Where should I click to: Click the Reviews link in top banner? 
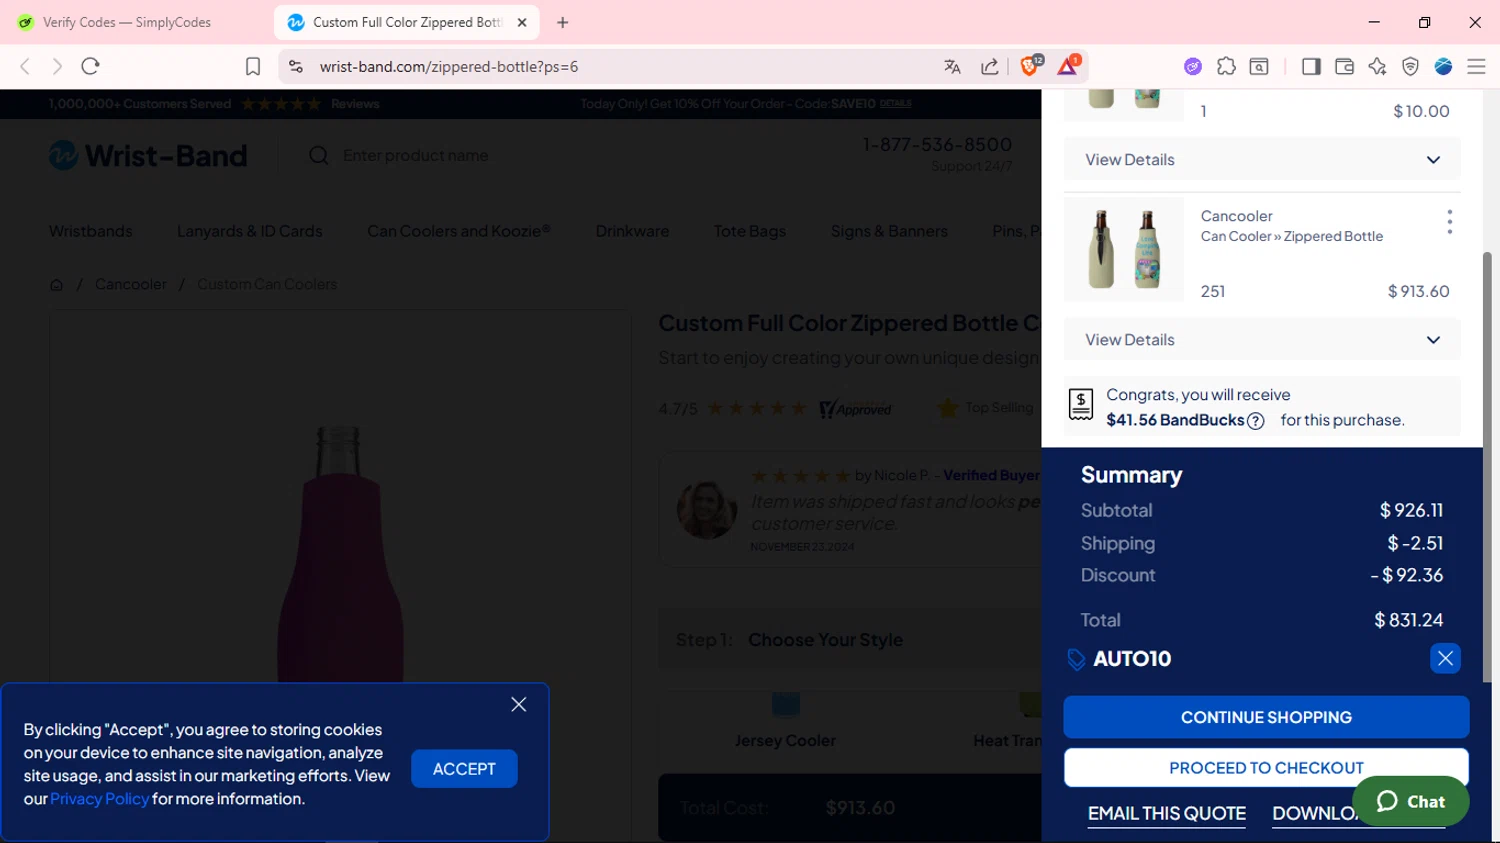click(x=355, y=104)
